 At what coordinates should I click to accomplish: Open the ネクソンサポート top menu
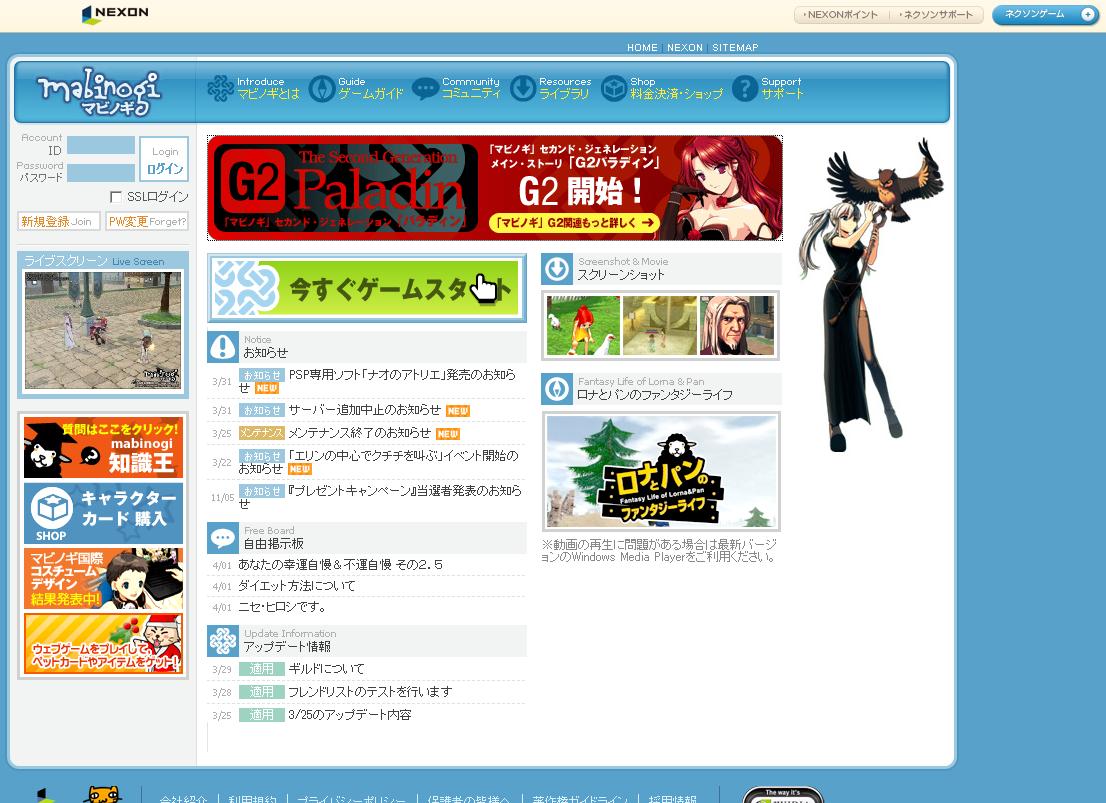coord(936,15)
